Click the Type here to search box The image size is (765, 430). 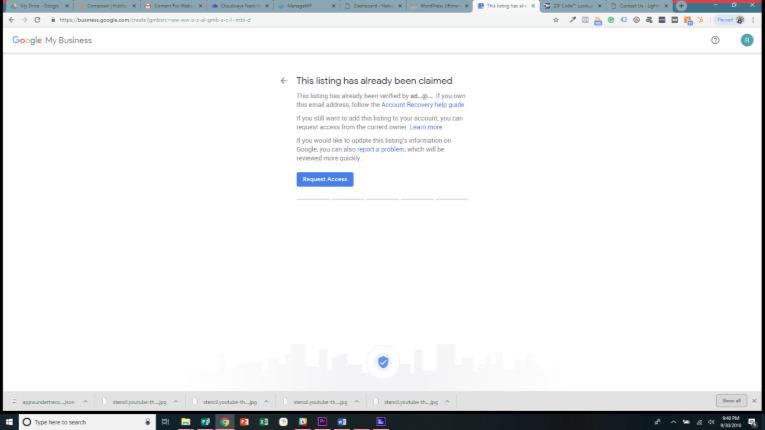pyautogui.click(x=88, y=422)
